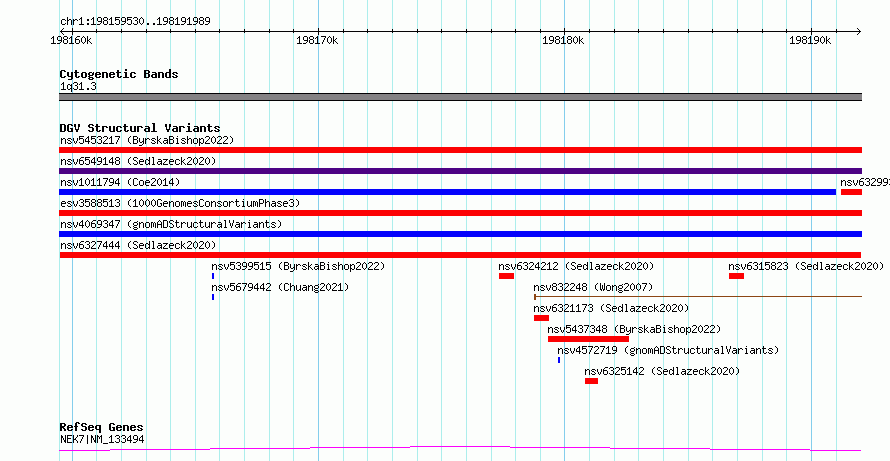Click the NEK7|NM_133494 gene label
The height and width of the screenshot is (461, 890).
coord(102,439)
